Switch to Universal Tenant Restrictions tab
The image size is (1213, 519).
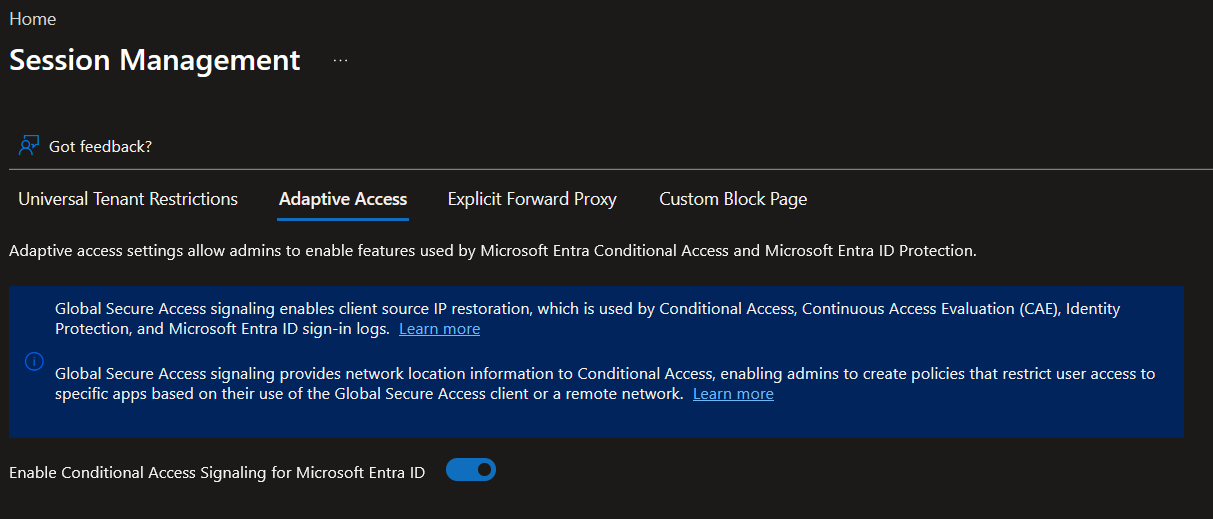[x=128, y=199]
